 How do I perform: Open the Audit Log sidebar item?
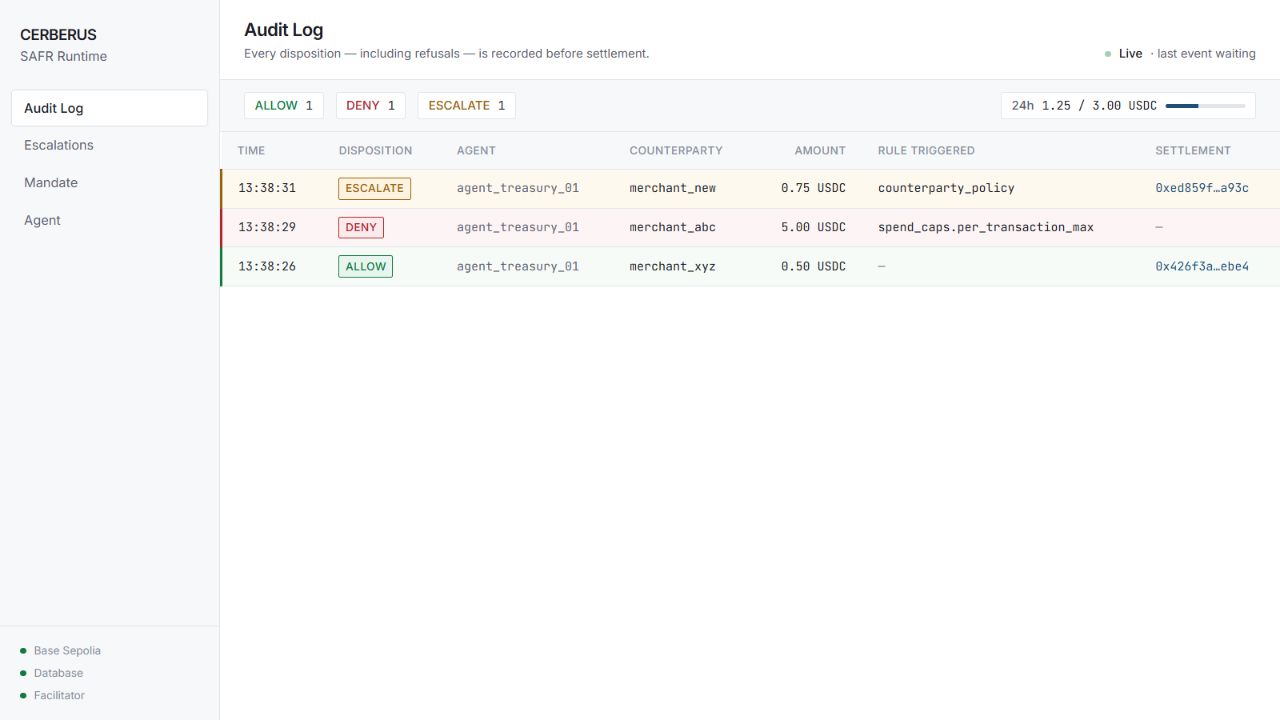(109, 108)
